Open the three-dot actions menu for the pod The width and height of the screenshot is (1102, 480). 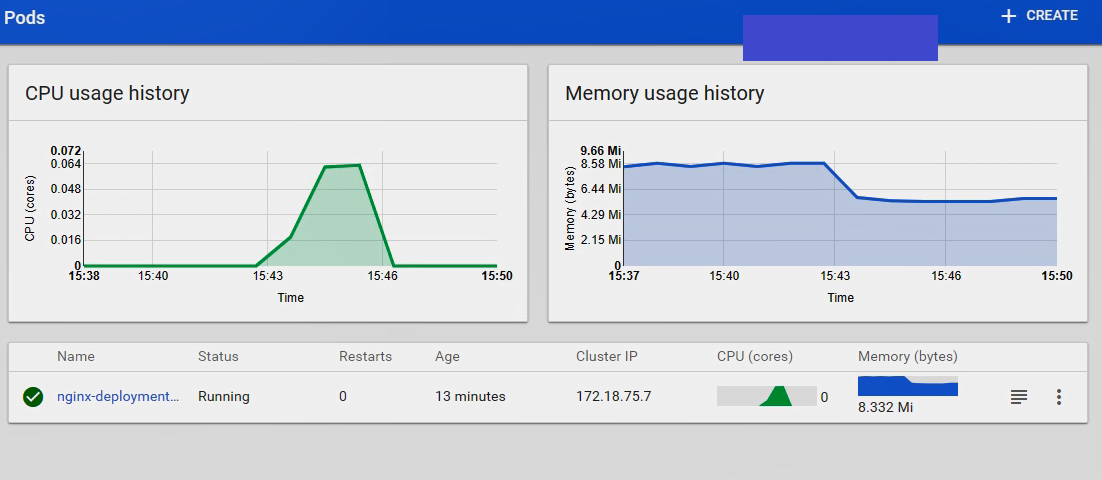tap(1058, 397)
